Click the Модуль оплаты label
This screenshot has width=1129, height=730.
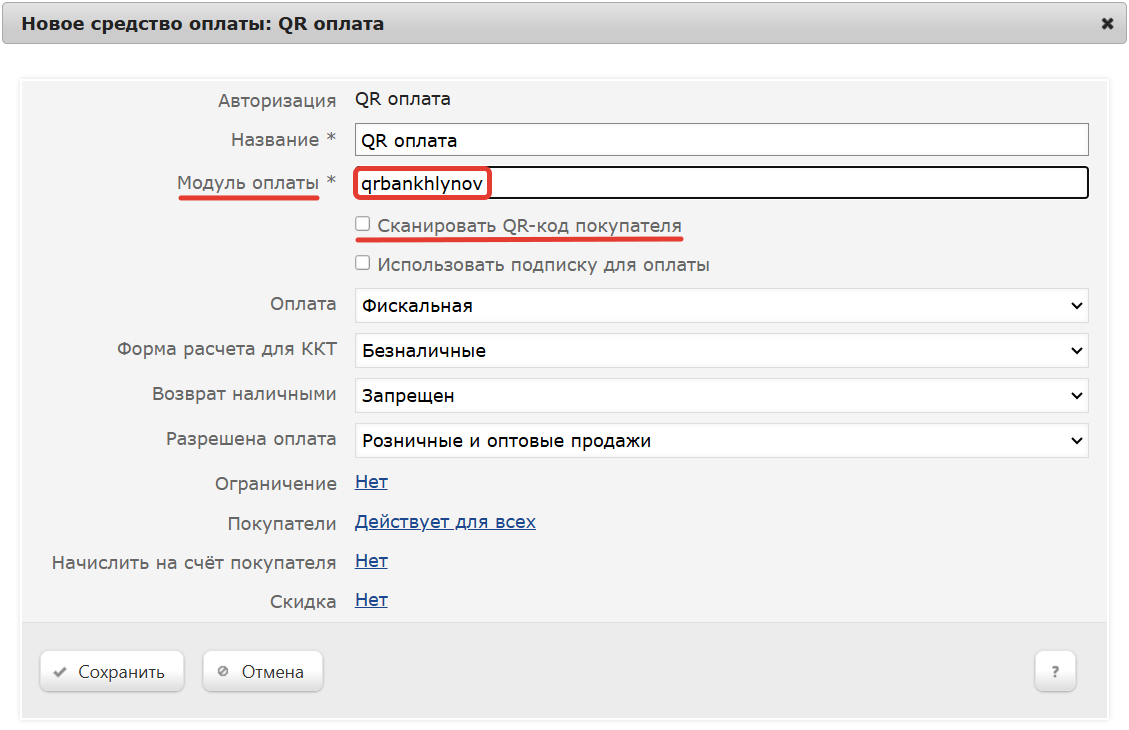tap(248, 183)
